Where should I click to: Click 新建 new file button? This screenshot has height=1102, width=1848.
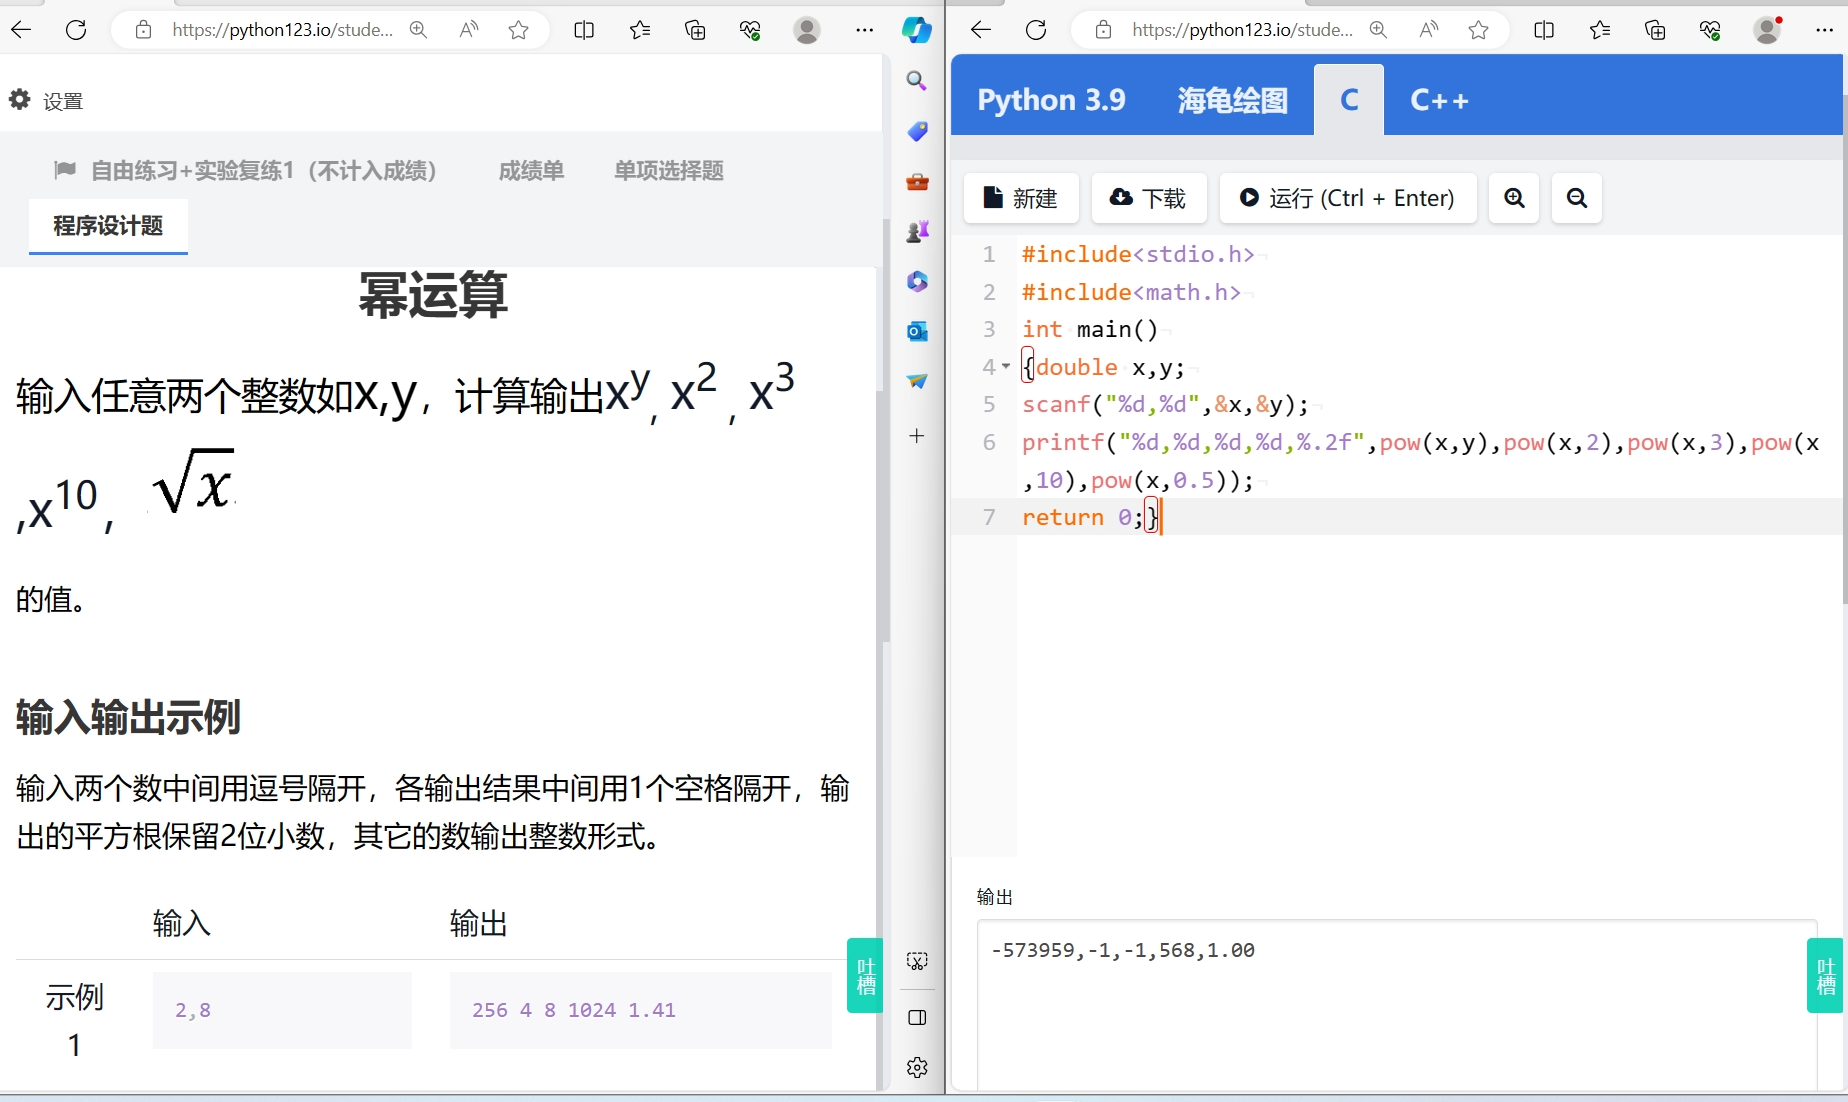(1021, 198)
